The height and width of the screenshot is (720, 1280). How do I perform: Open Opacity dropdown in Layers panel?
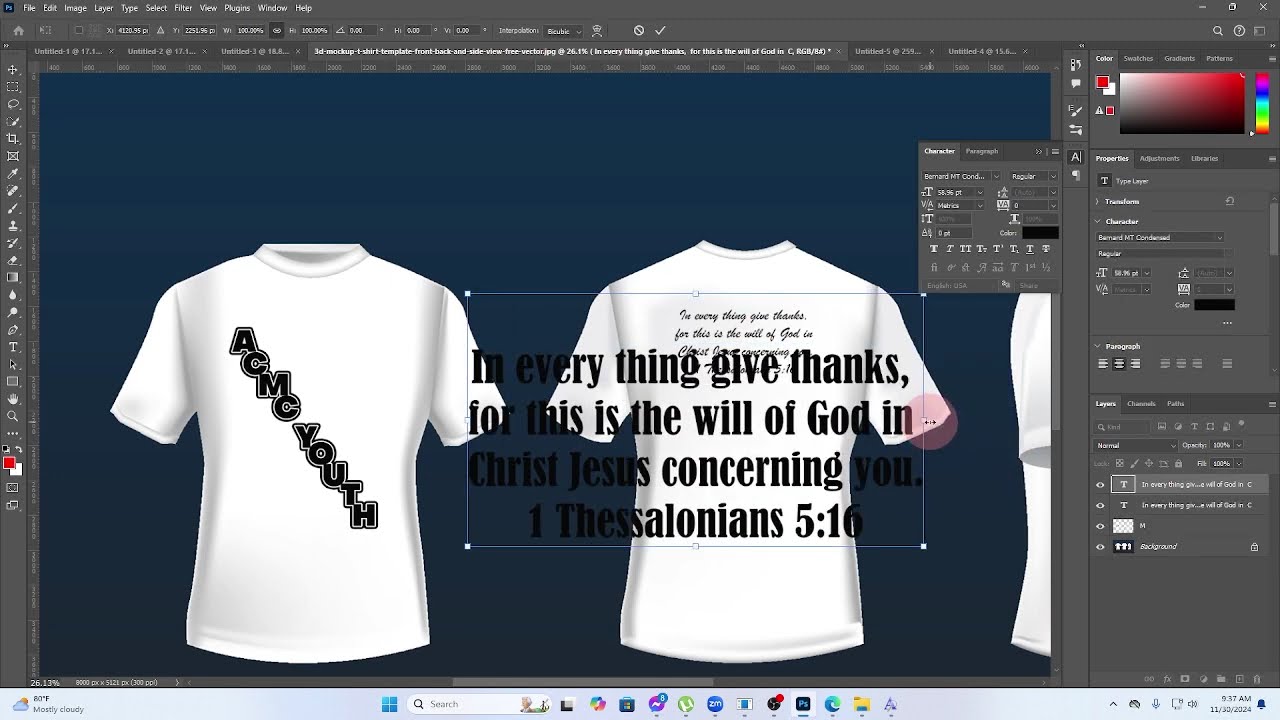(x=1238, y=445)
